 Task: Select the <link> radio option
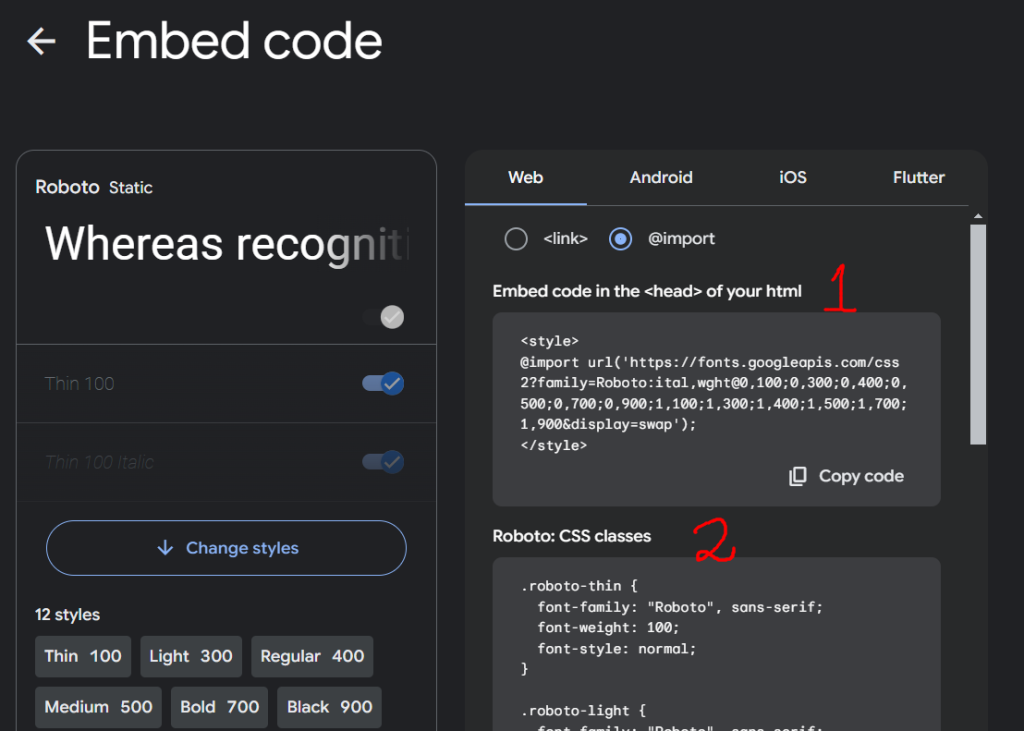coord(516,239)
